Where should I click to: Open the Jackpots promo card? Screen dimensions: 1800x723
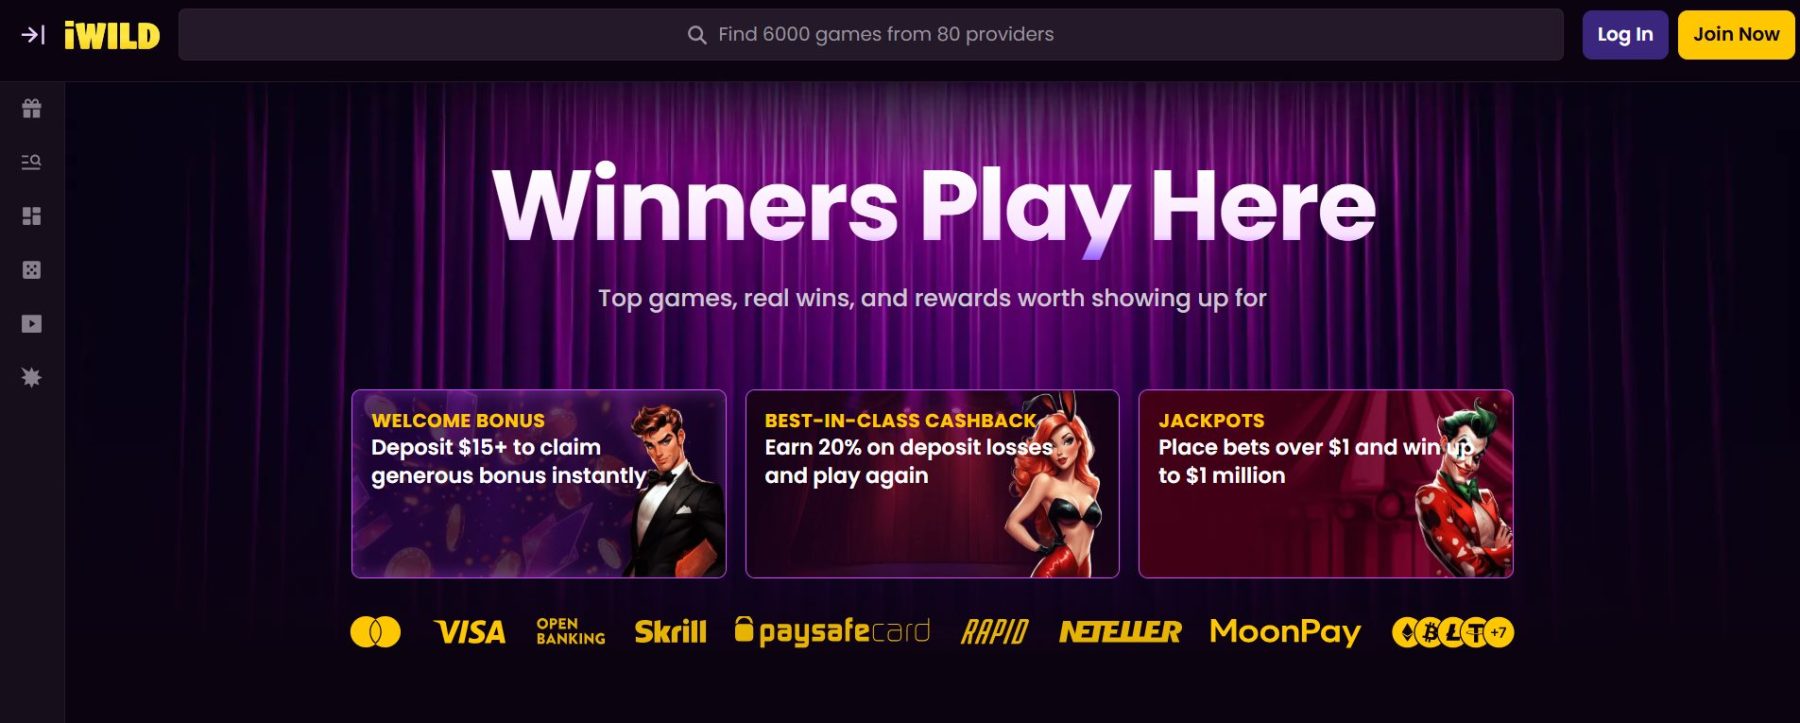[x=1326, y=484]
